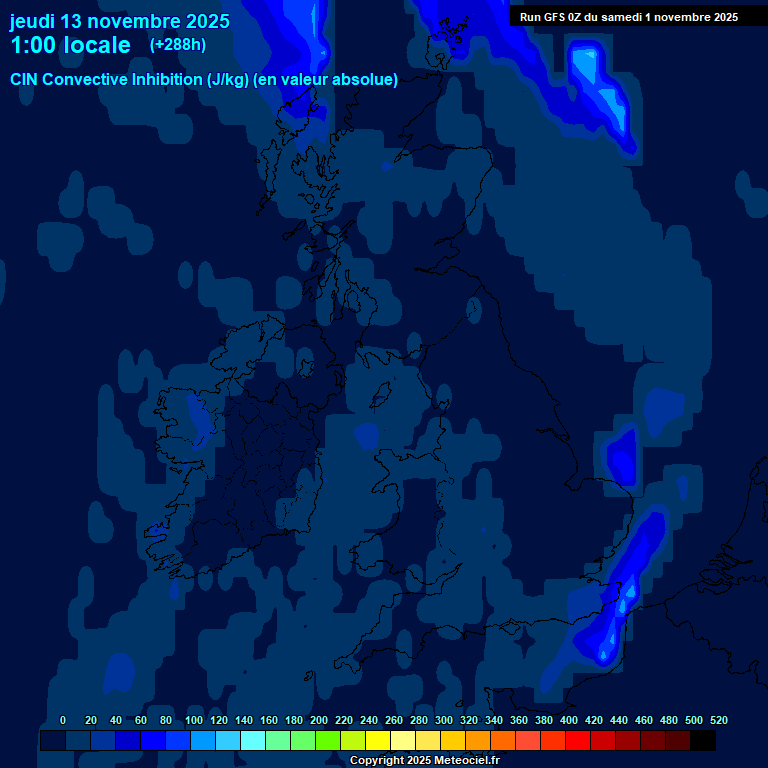The height and width of the screenshot is (768, 768).
Task: Select the 180–200 light green legend swatch
Action: [303, 740]
